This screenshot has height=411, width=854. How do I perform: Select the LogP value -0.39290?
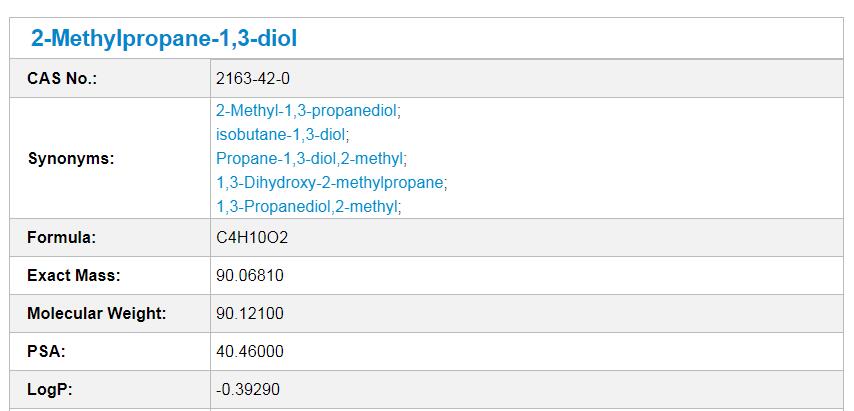(x=248, y=389)
